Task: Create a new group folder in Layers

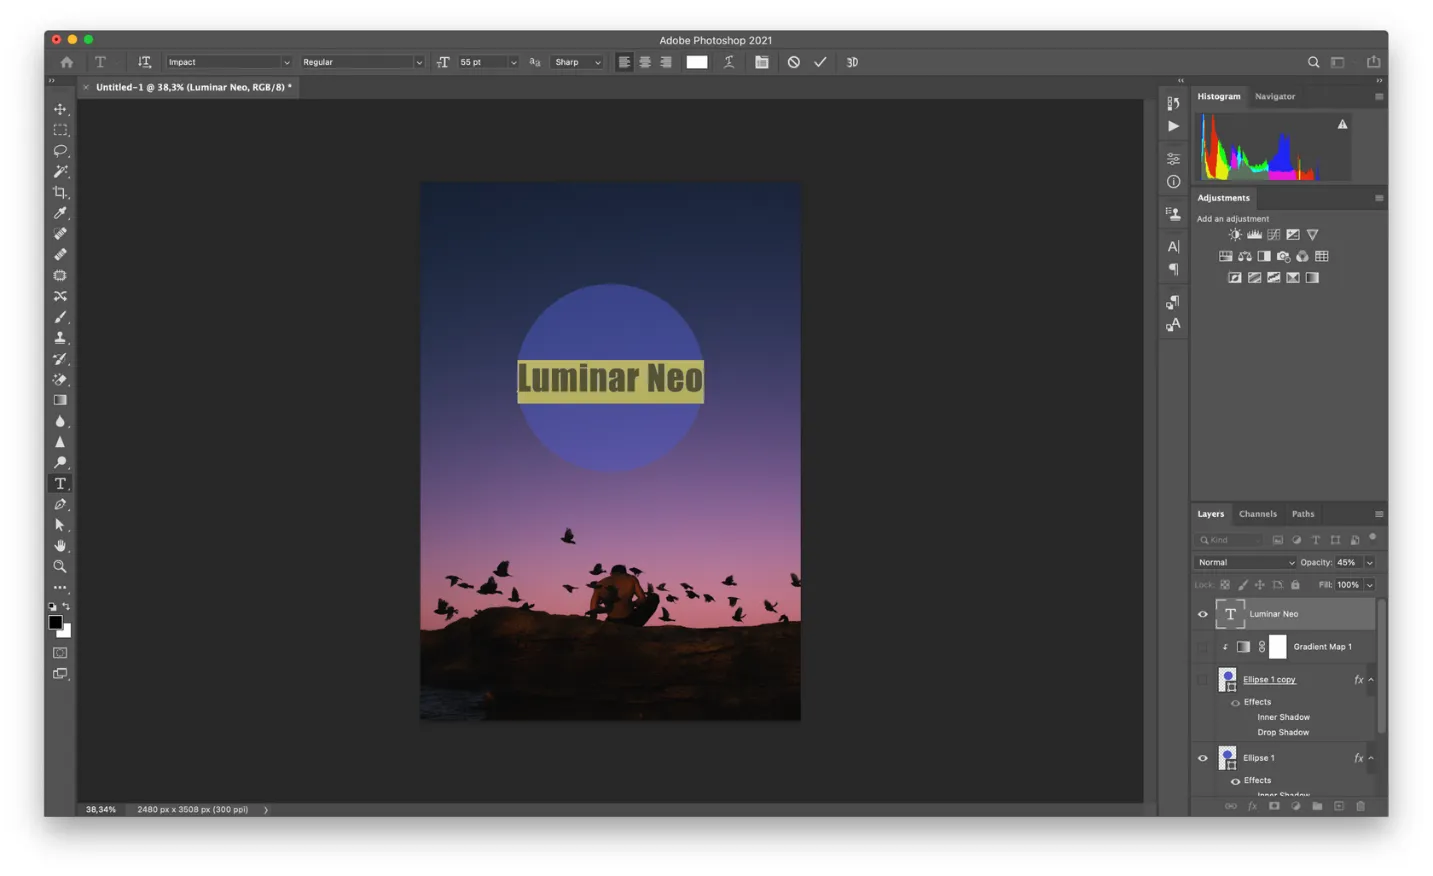Action: [1318, 806]
